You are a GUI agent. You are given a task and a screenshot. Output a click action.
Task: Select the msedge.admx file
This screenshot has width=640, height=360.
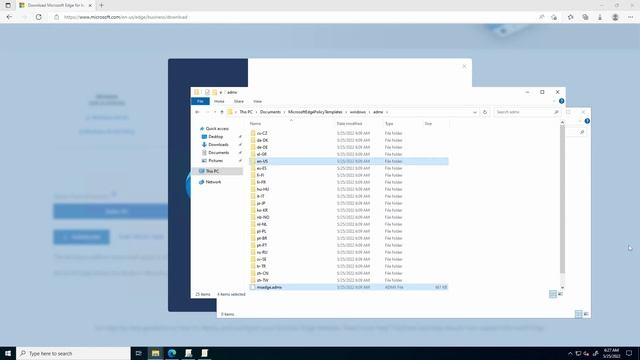tap(269, 287)
